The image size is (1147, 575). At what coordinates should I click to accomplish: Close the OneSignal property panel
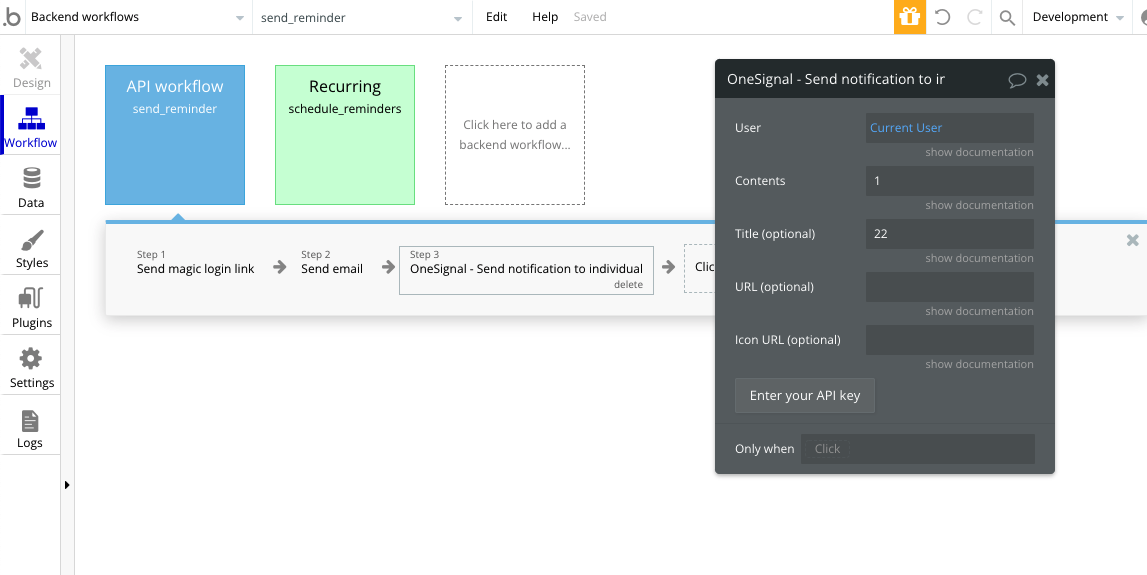(x=1042, y=80)
